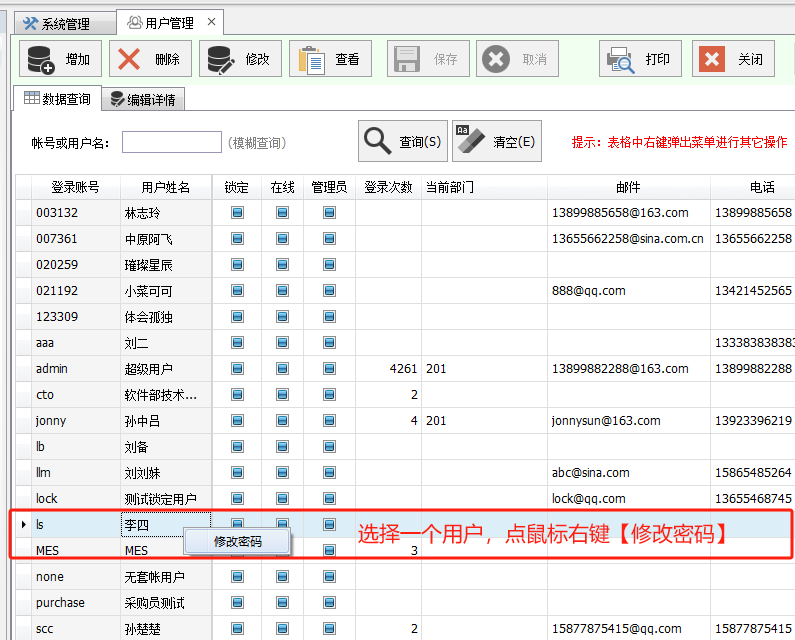Switch to the 系统管理 tab
This screenshot has height=640, width=795.
tap(65, 23)
